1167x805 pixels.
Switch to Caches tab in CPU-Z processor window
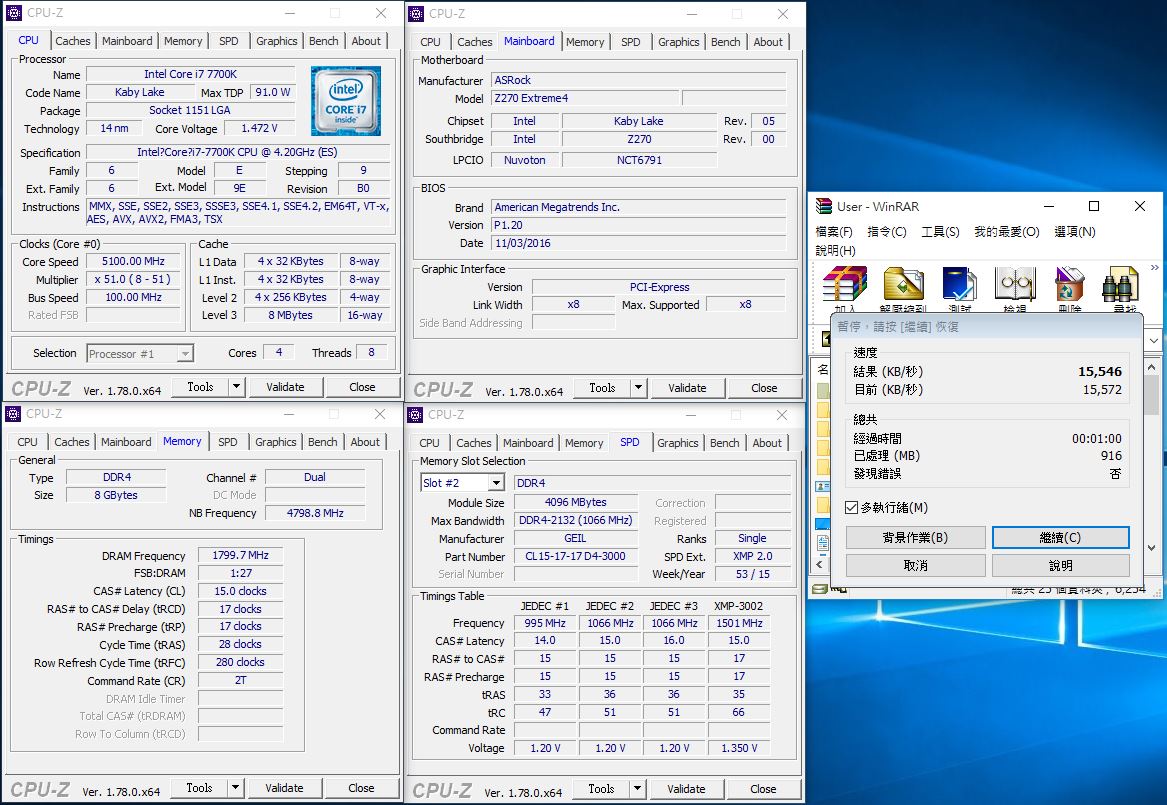[73, 41]
